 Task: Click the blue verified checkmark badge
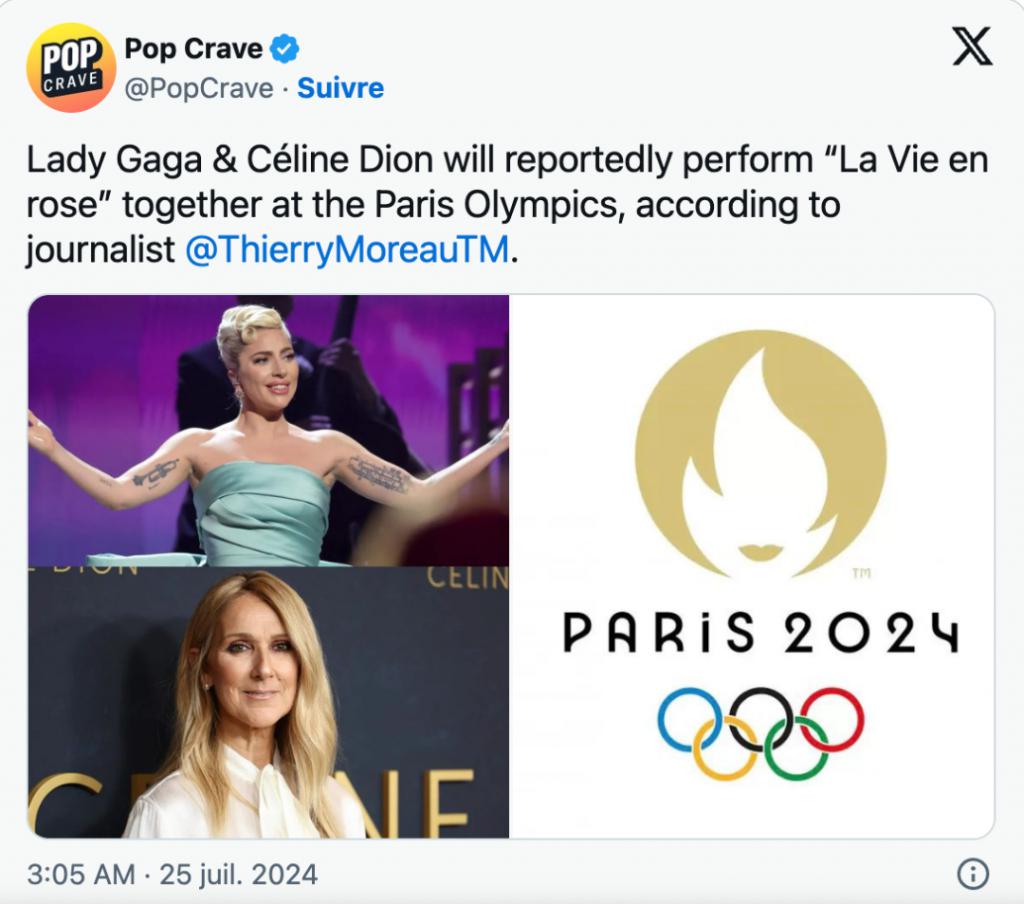(286, 48)
